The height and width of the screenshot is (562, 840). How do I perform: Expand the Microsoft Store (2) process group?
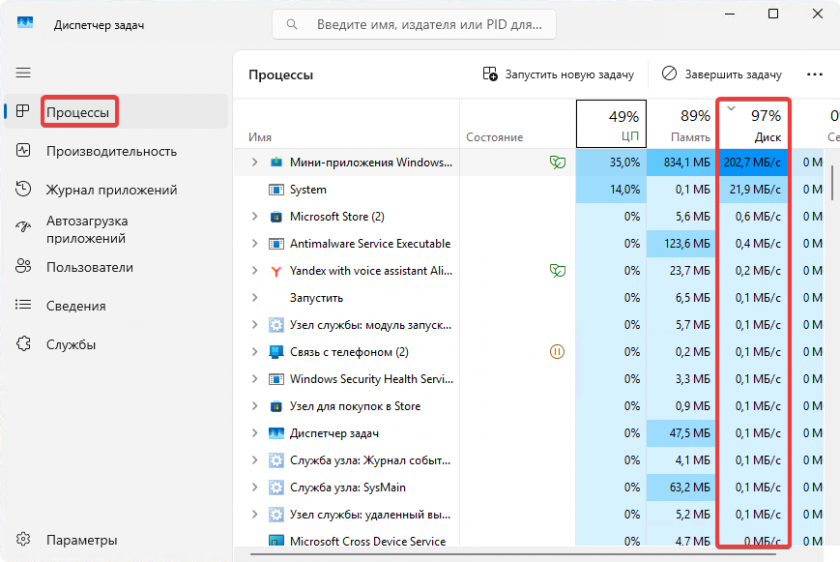pyautogui.click(x=254, y=217)
